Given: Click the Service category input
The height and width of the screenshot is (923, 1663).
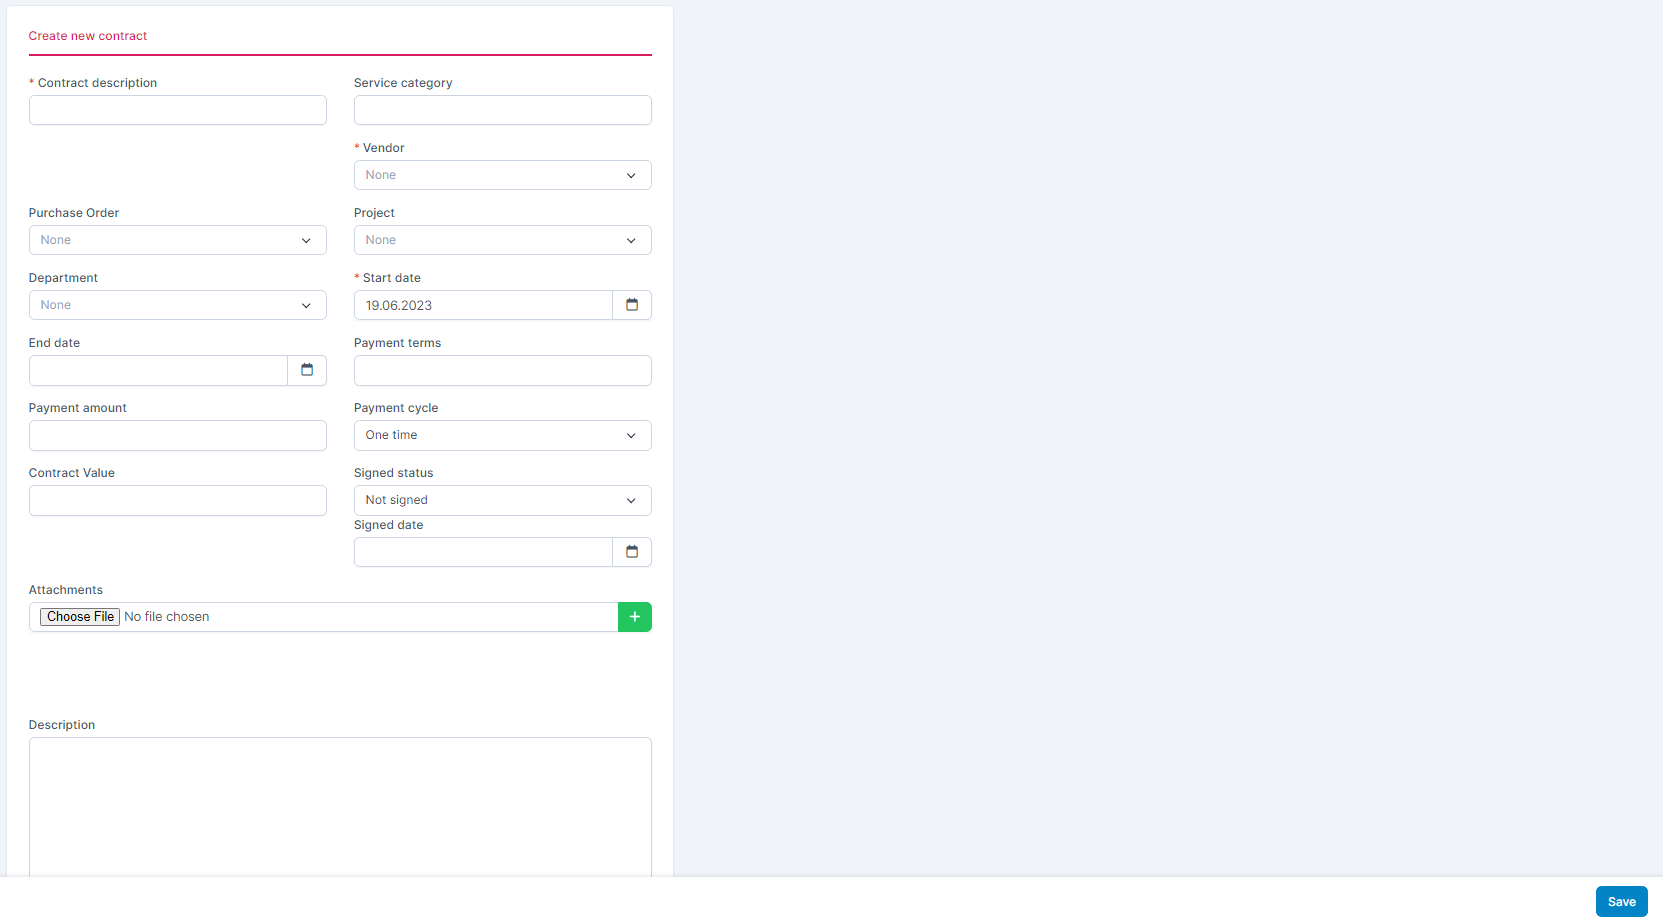Looking at the screenshot, I should click(502, 110).
